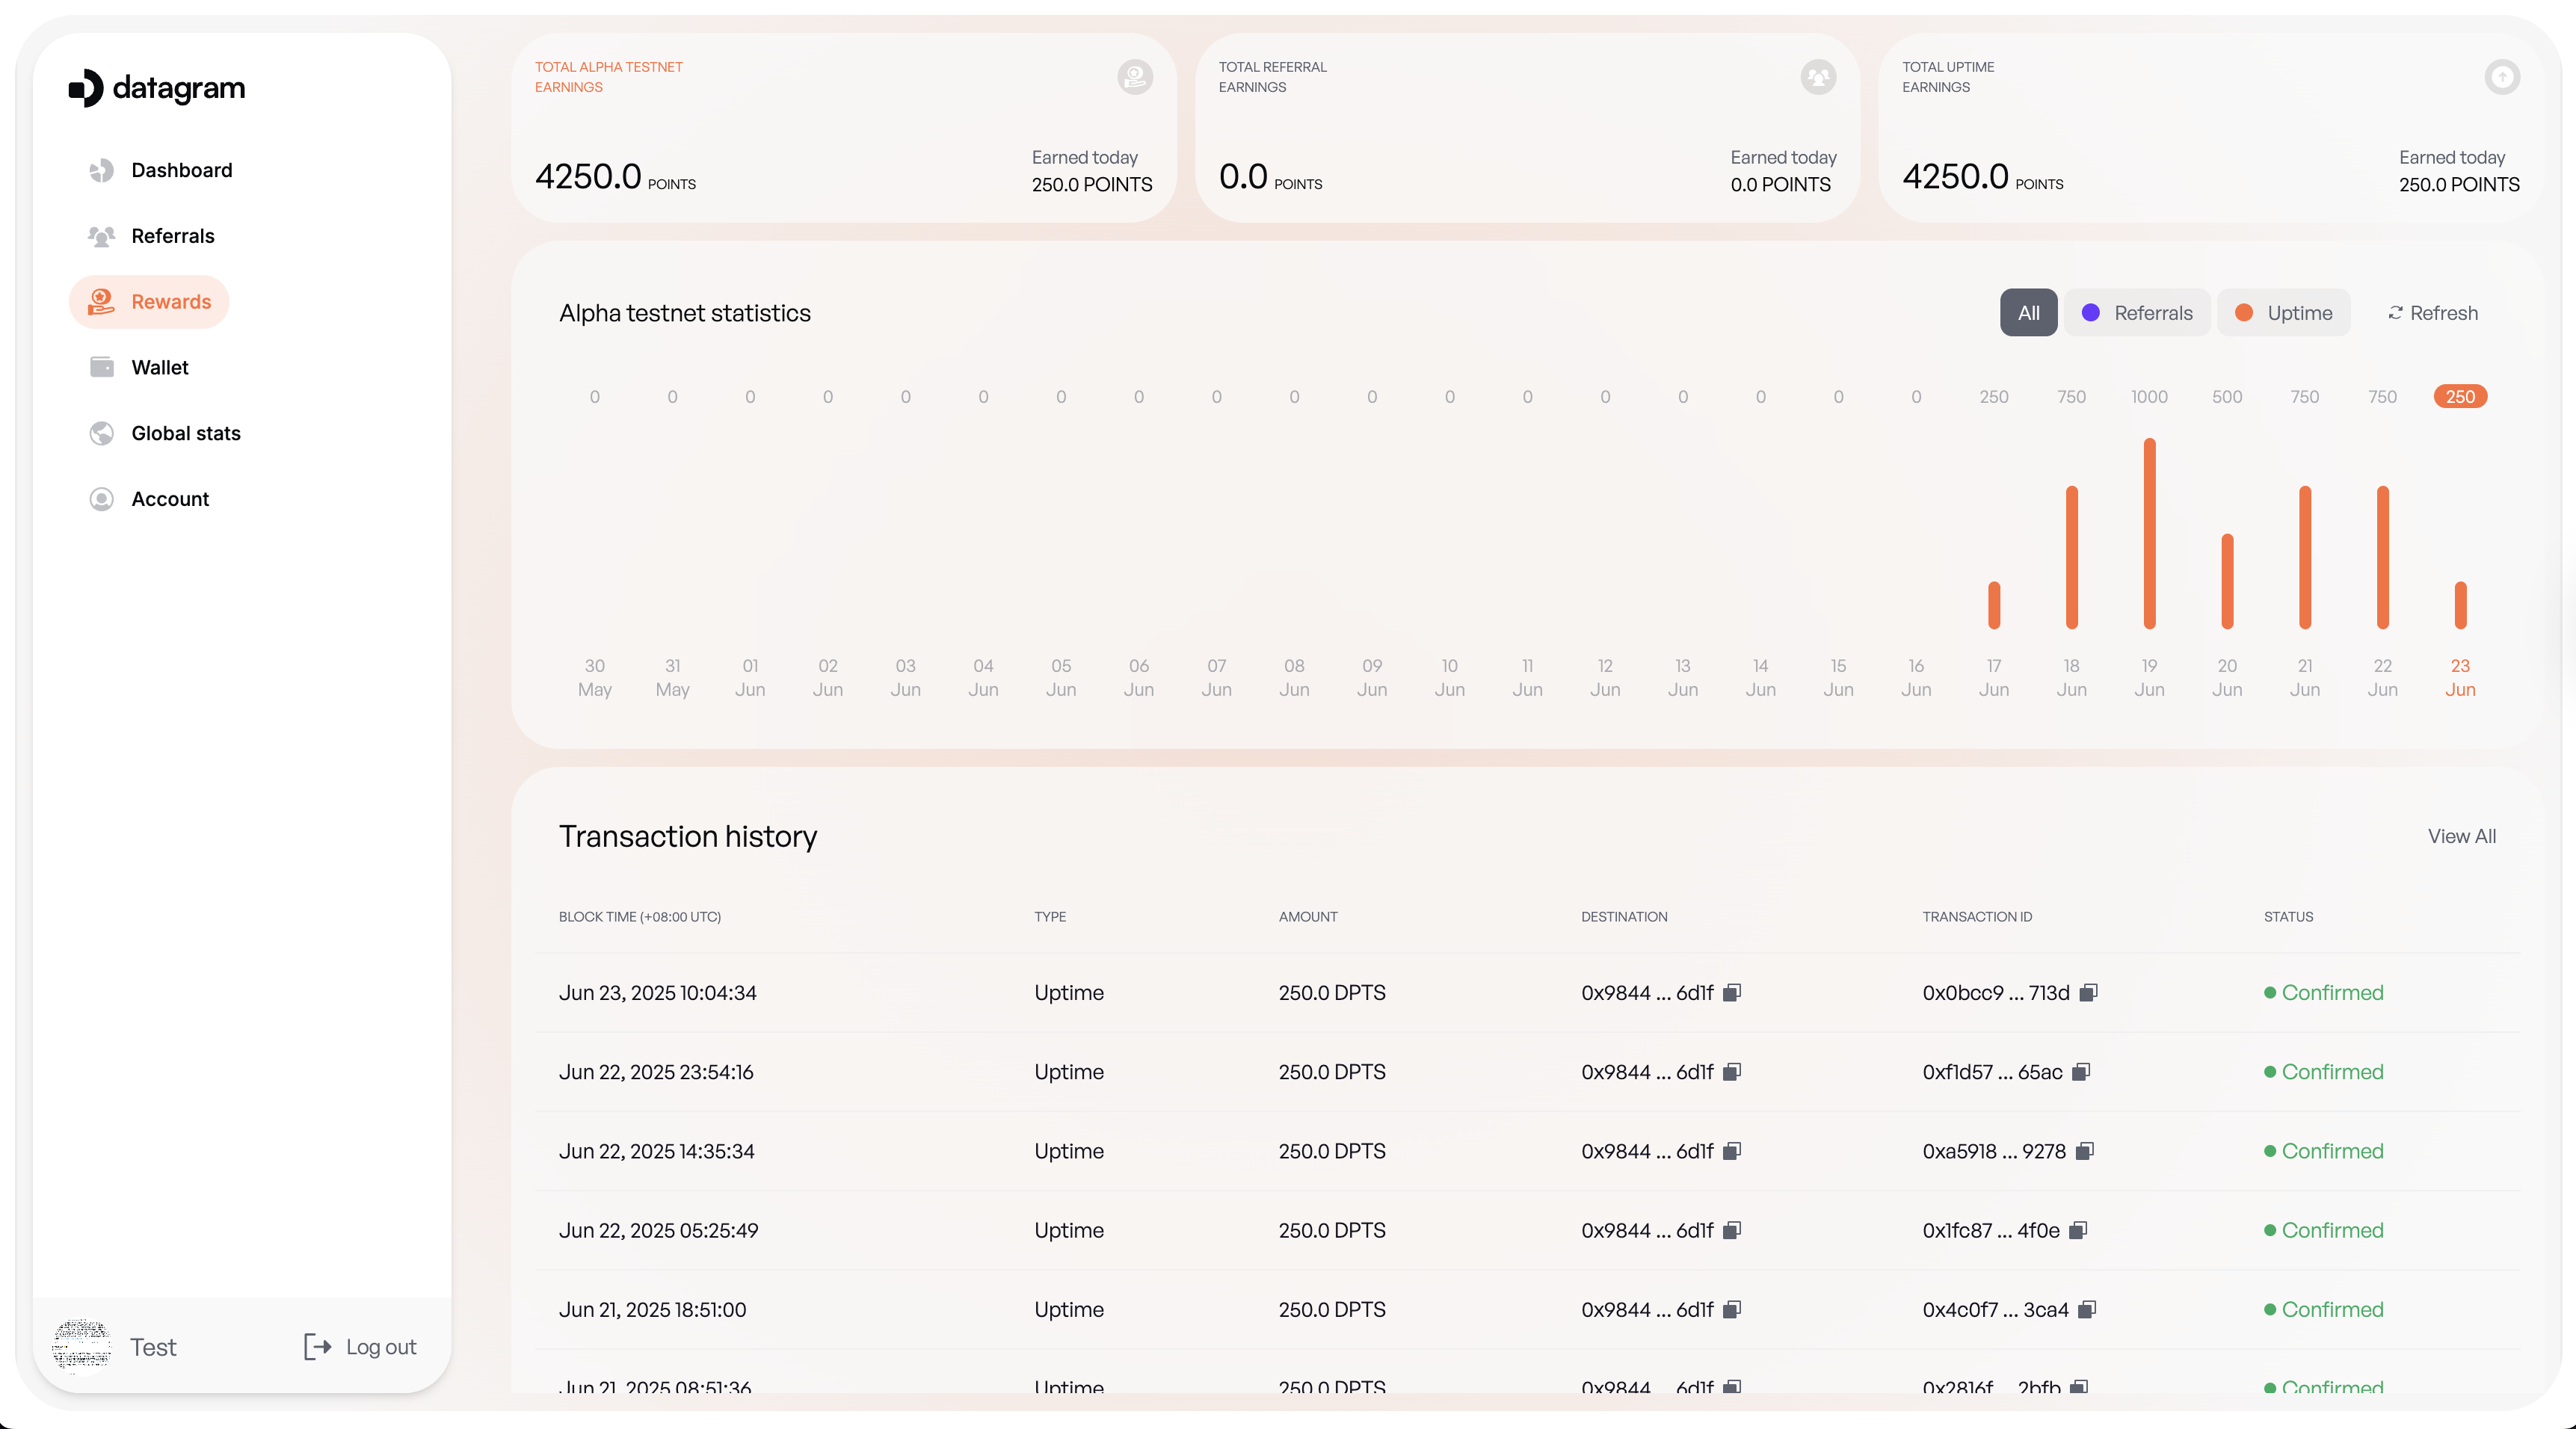Click the Total Alpha Testnet Earnings card icon
This screenshot has width=2576, height=1429.
[x=1135, y=77]
